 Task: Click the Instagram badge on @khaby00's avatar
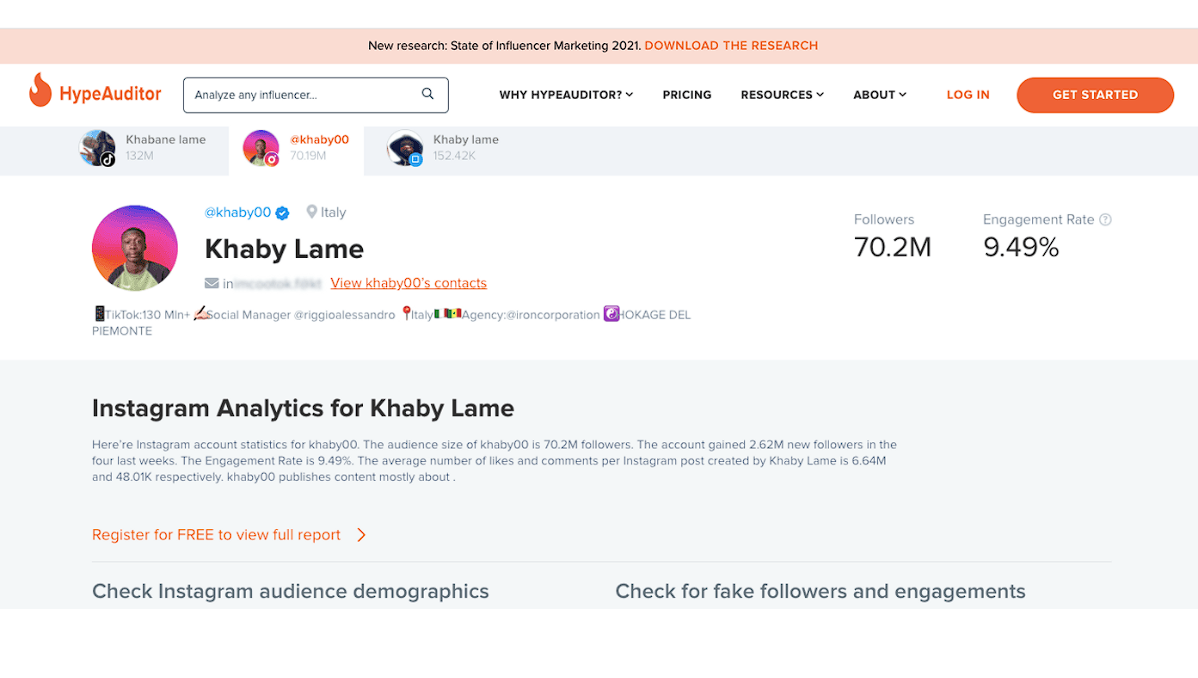(x=272, y=159)
